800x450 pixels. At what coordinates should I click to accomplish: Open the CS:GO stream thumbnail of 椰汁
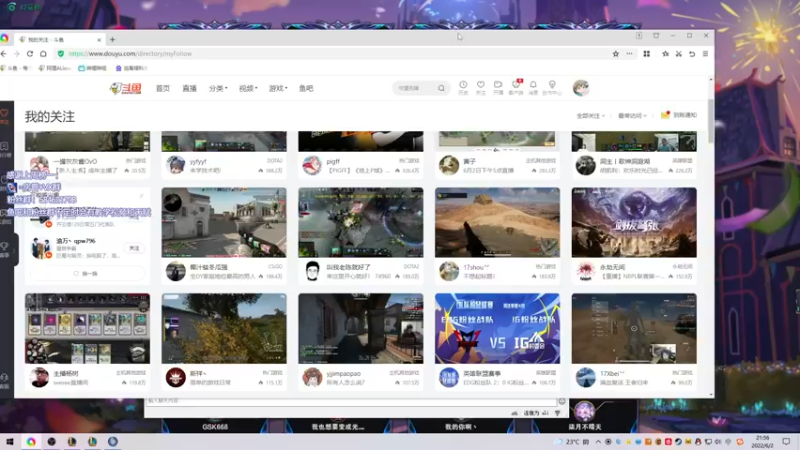[224, 222]
